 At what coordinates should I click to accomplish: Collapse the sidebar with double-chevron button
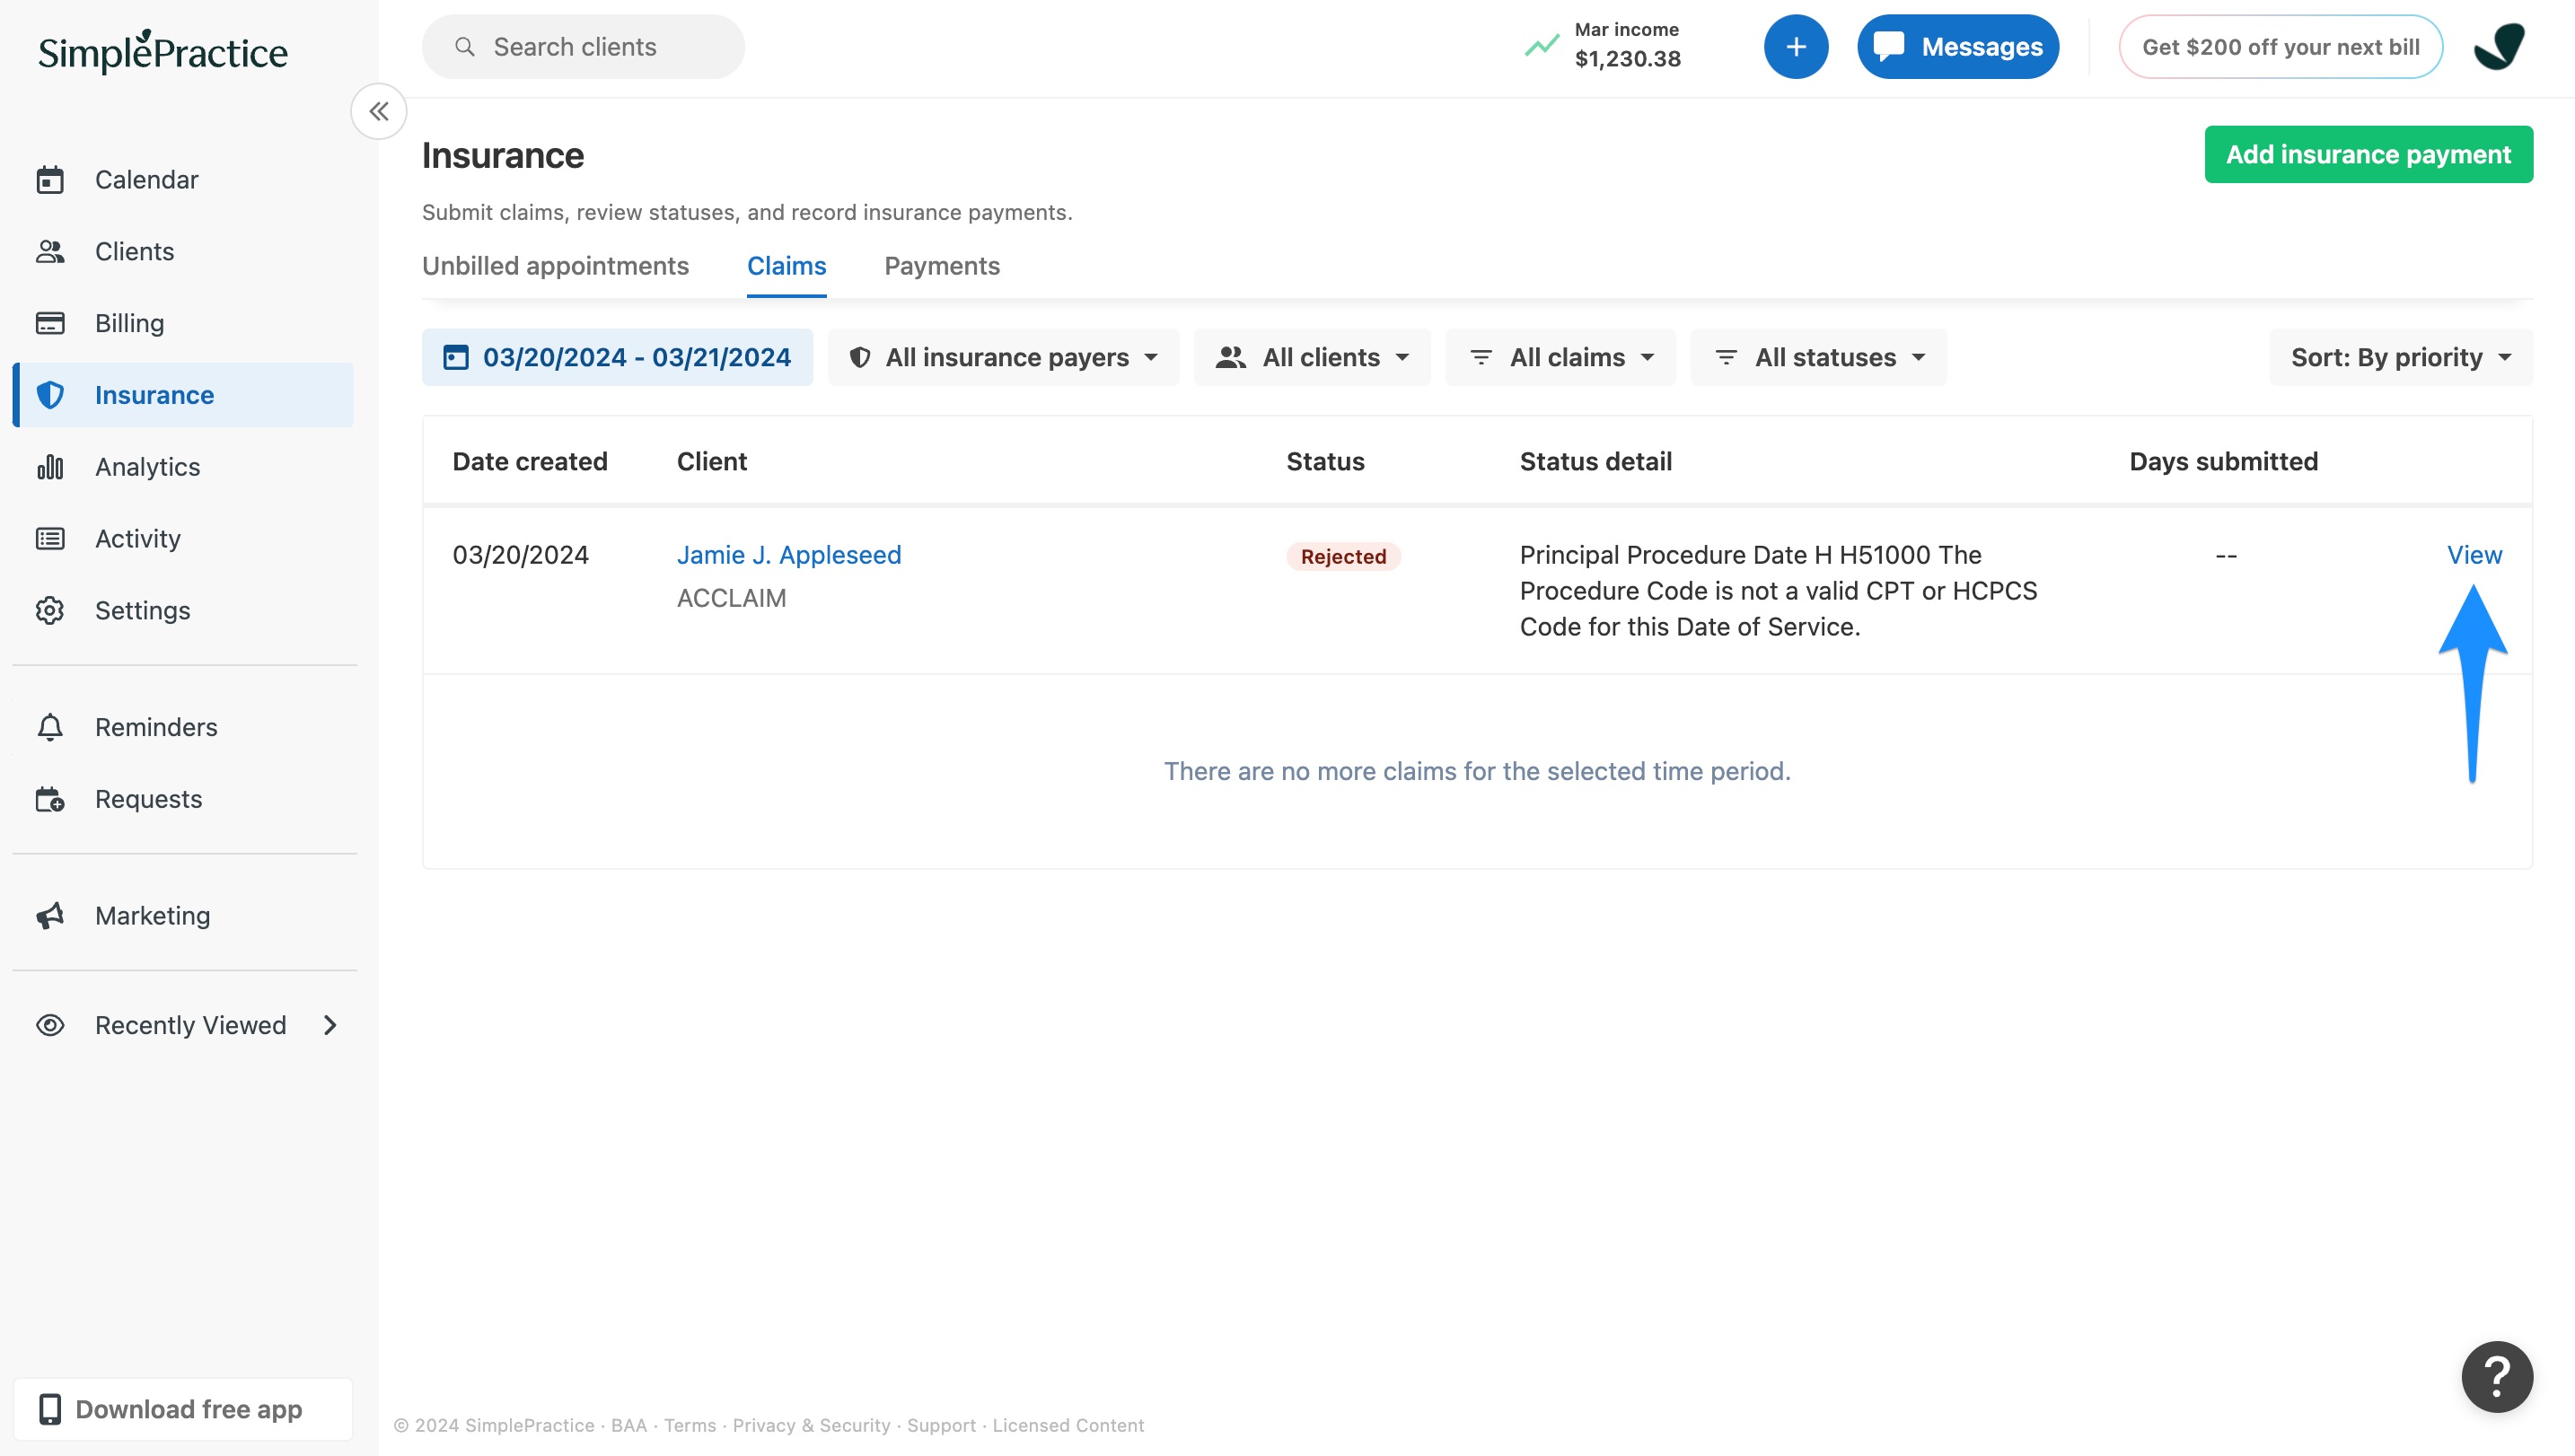(x=378, y=111)
